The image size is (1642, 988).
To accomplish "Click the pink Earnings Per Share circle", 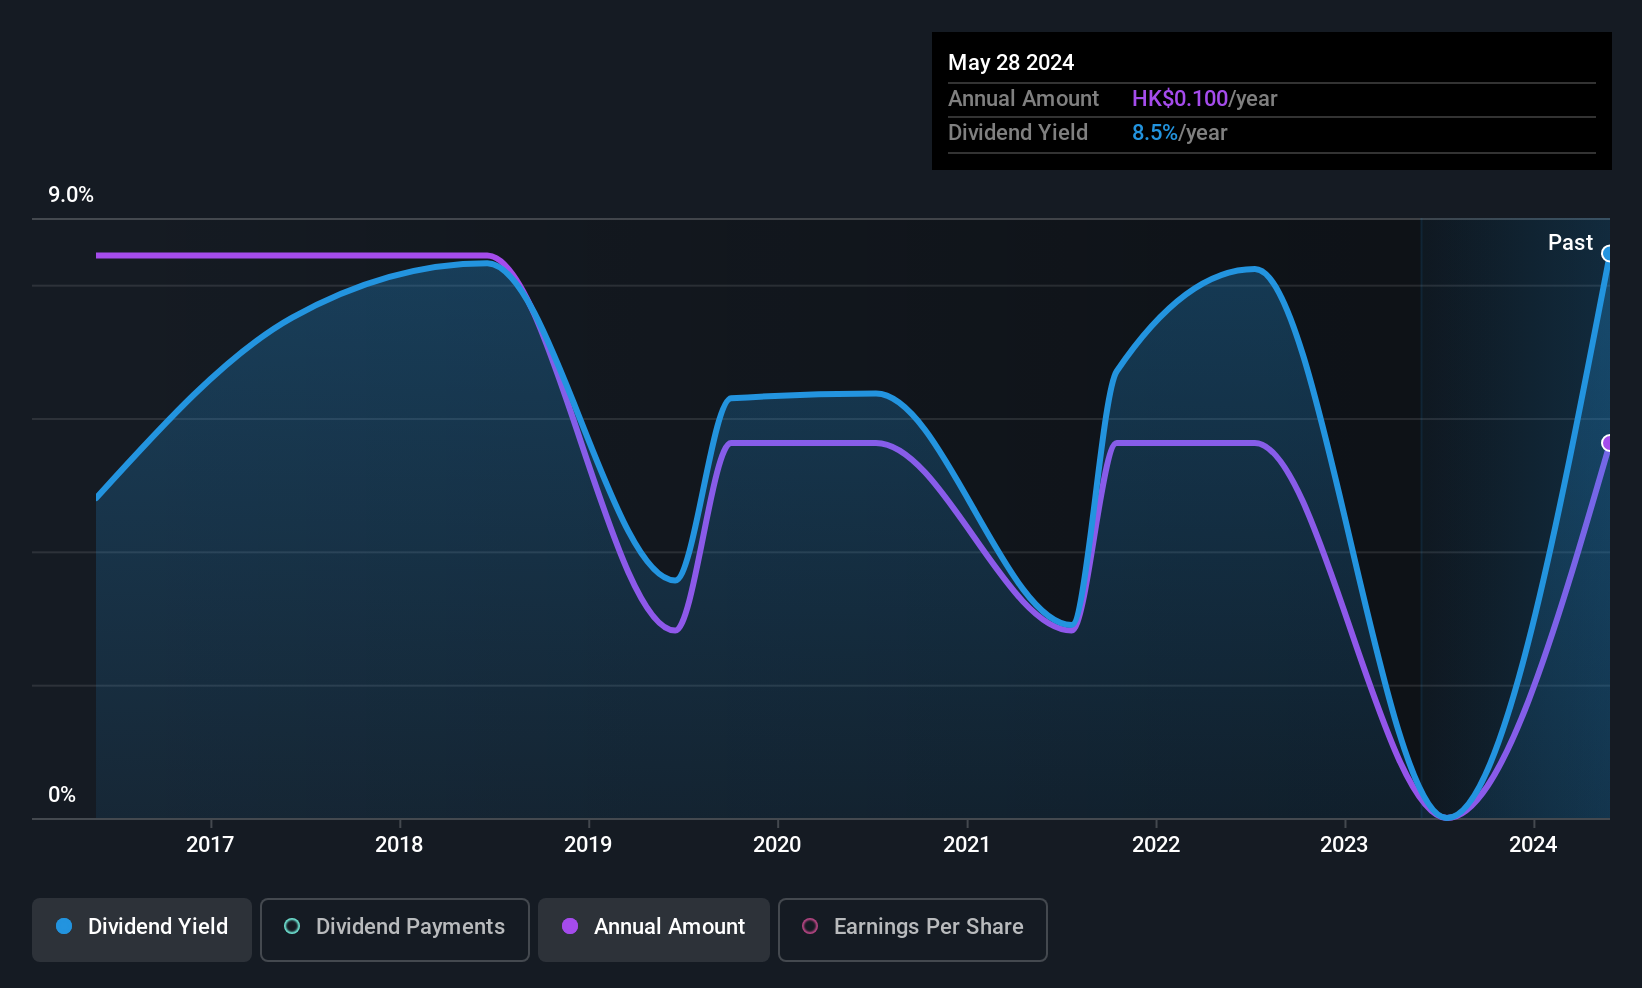I will (x=810, y=926).
